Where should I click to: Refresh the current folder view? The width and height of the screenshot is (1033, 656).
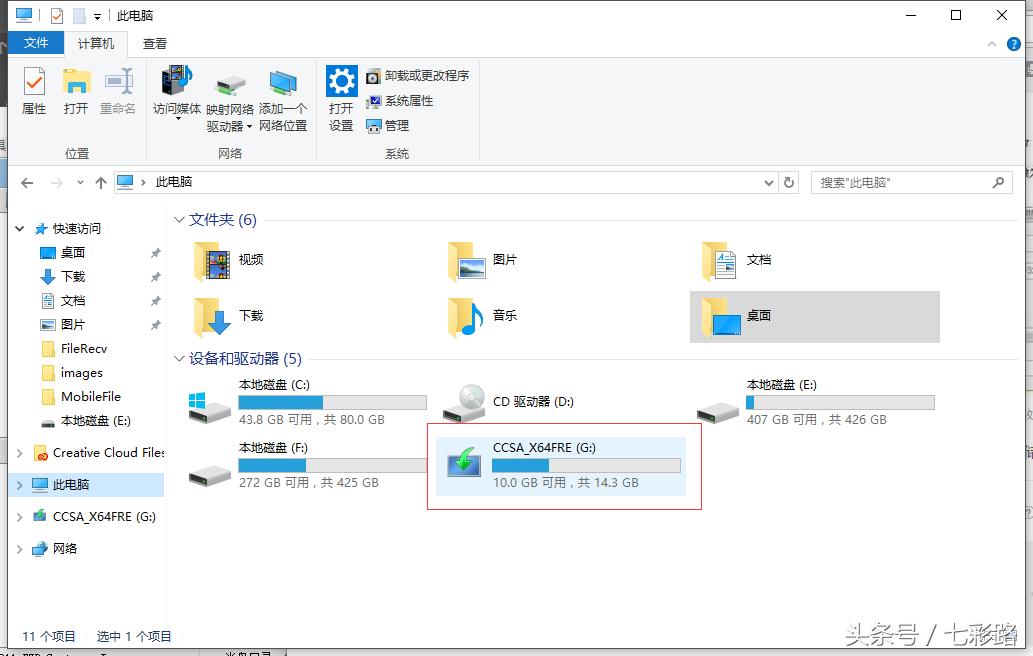(790, 182)
